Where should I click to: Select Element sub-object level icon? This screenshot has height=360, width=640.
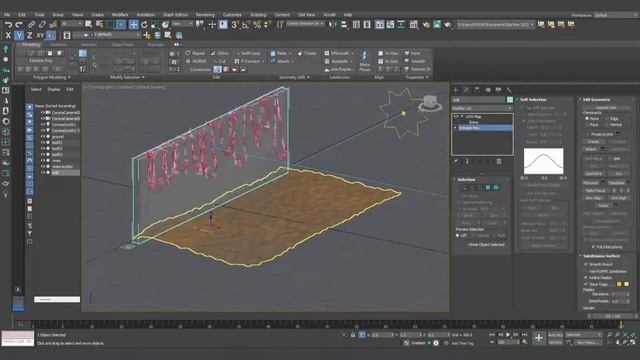496,188
